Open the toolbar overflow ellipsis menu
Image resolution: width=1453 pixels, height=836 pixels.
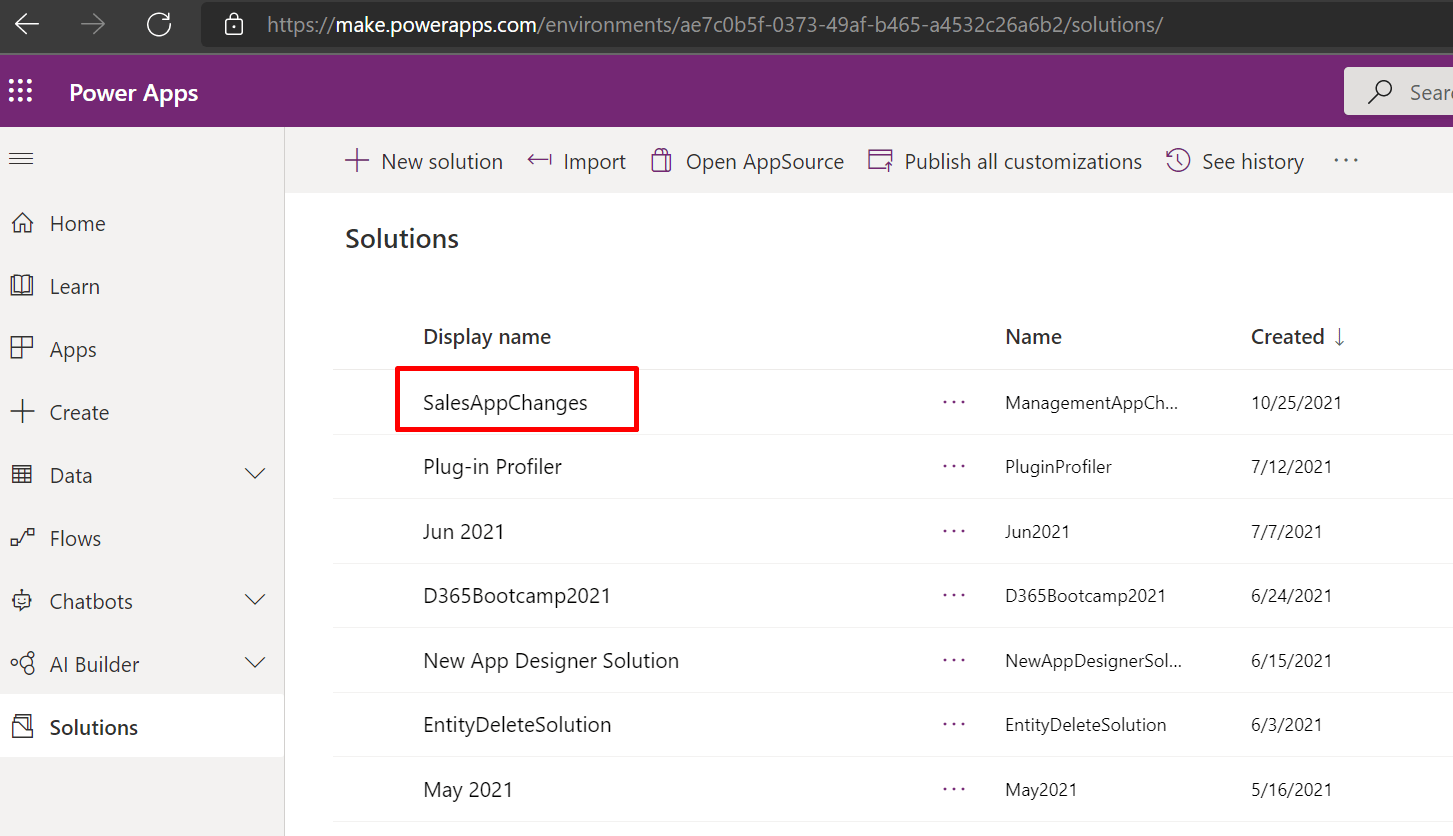pyautogui.click(x=1346, y=161)
